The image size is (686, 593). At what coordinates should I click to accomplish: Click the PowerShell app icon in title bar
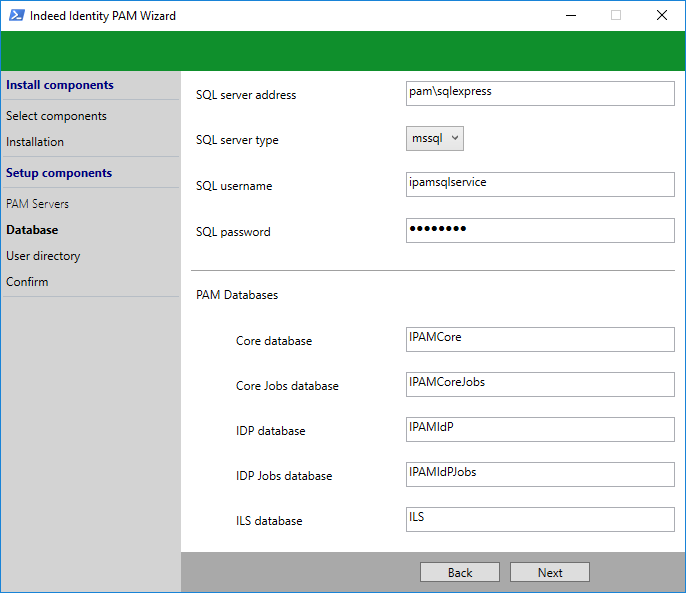pyautogui.click(x=16, y=16)
